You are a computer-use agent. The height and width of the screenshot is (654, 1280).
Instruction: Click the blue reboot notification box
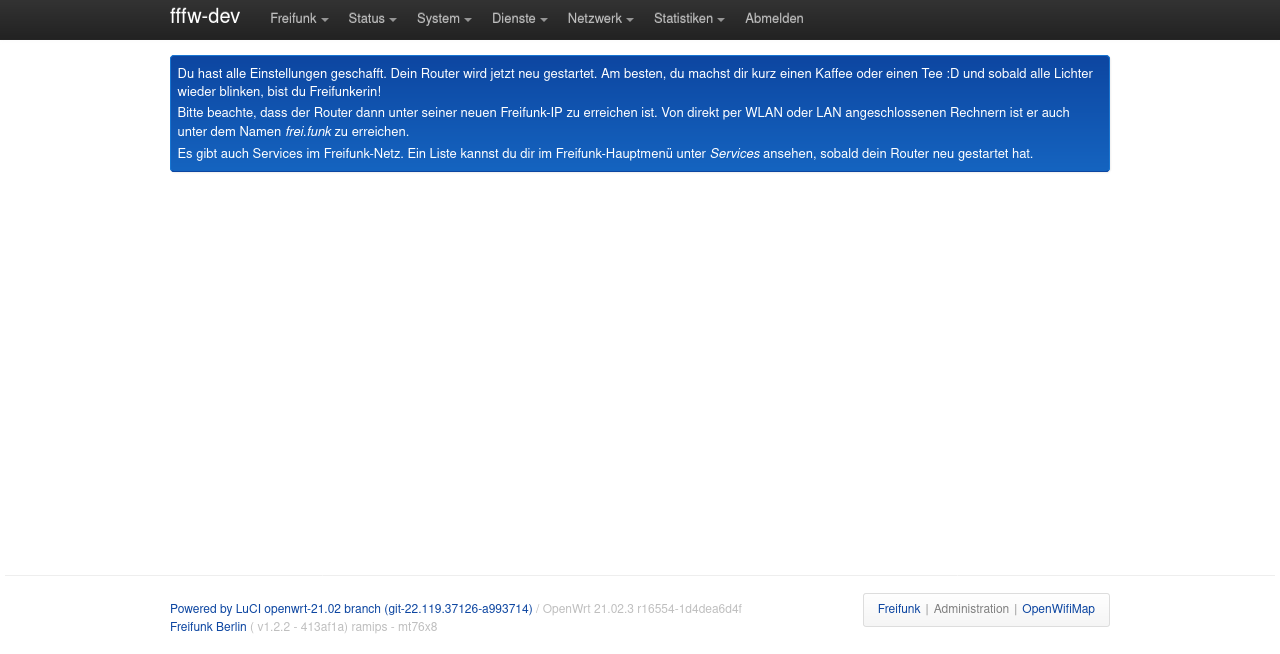click(x=639, y=113)
